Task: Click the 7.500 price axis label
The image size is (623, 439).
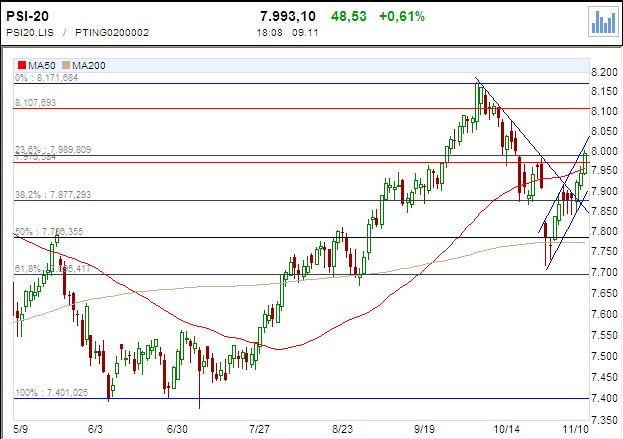Action: [604, 356]
